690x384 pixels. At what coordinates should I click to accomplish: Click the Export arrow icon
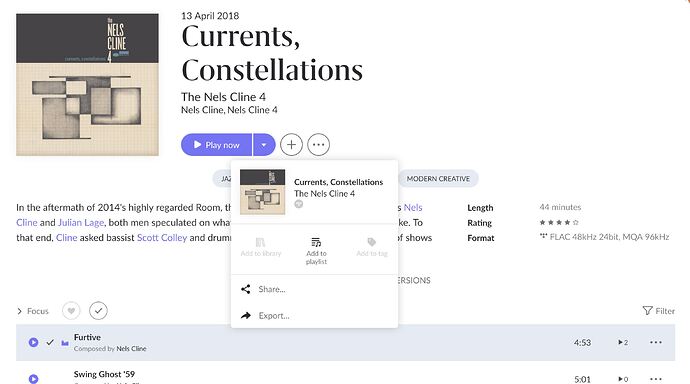tap(246, 315)
